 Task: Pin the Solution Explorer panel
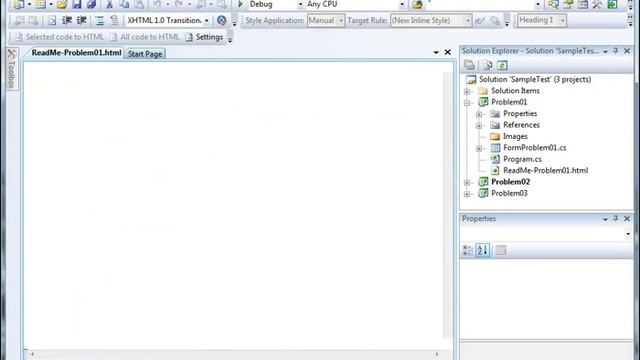tap(616, 51)
